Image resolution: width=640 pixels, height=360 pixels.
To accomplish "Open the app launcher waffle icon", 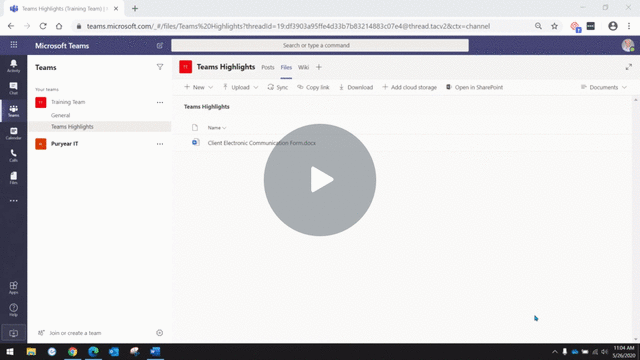I will [13, 45].
